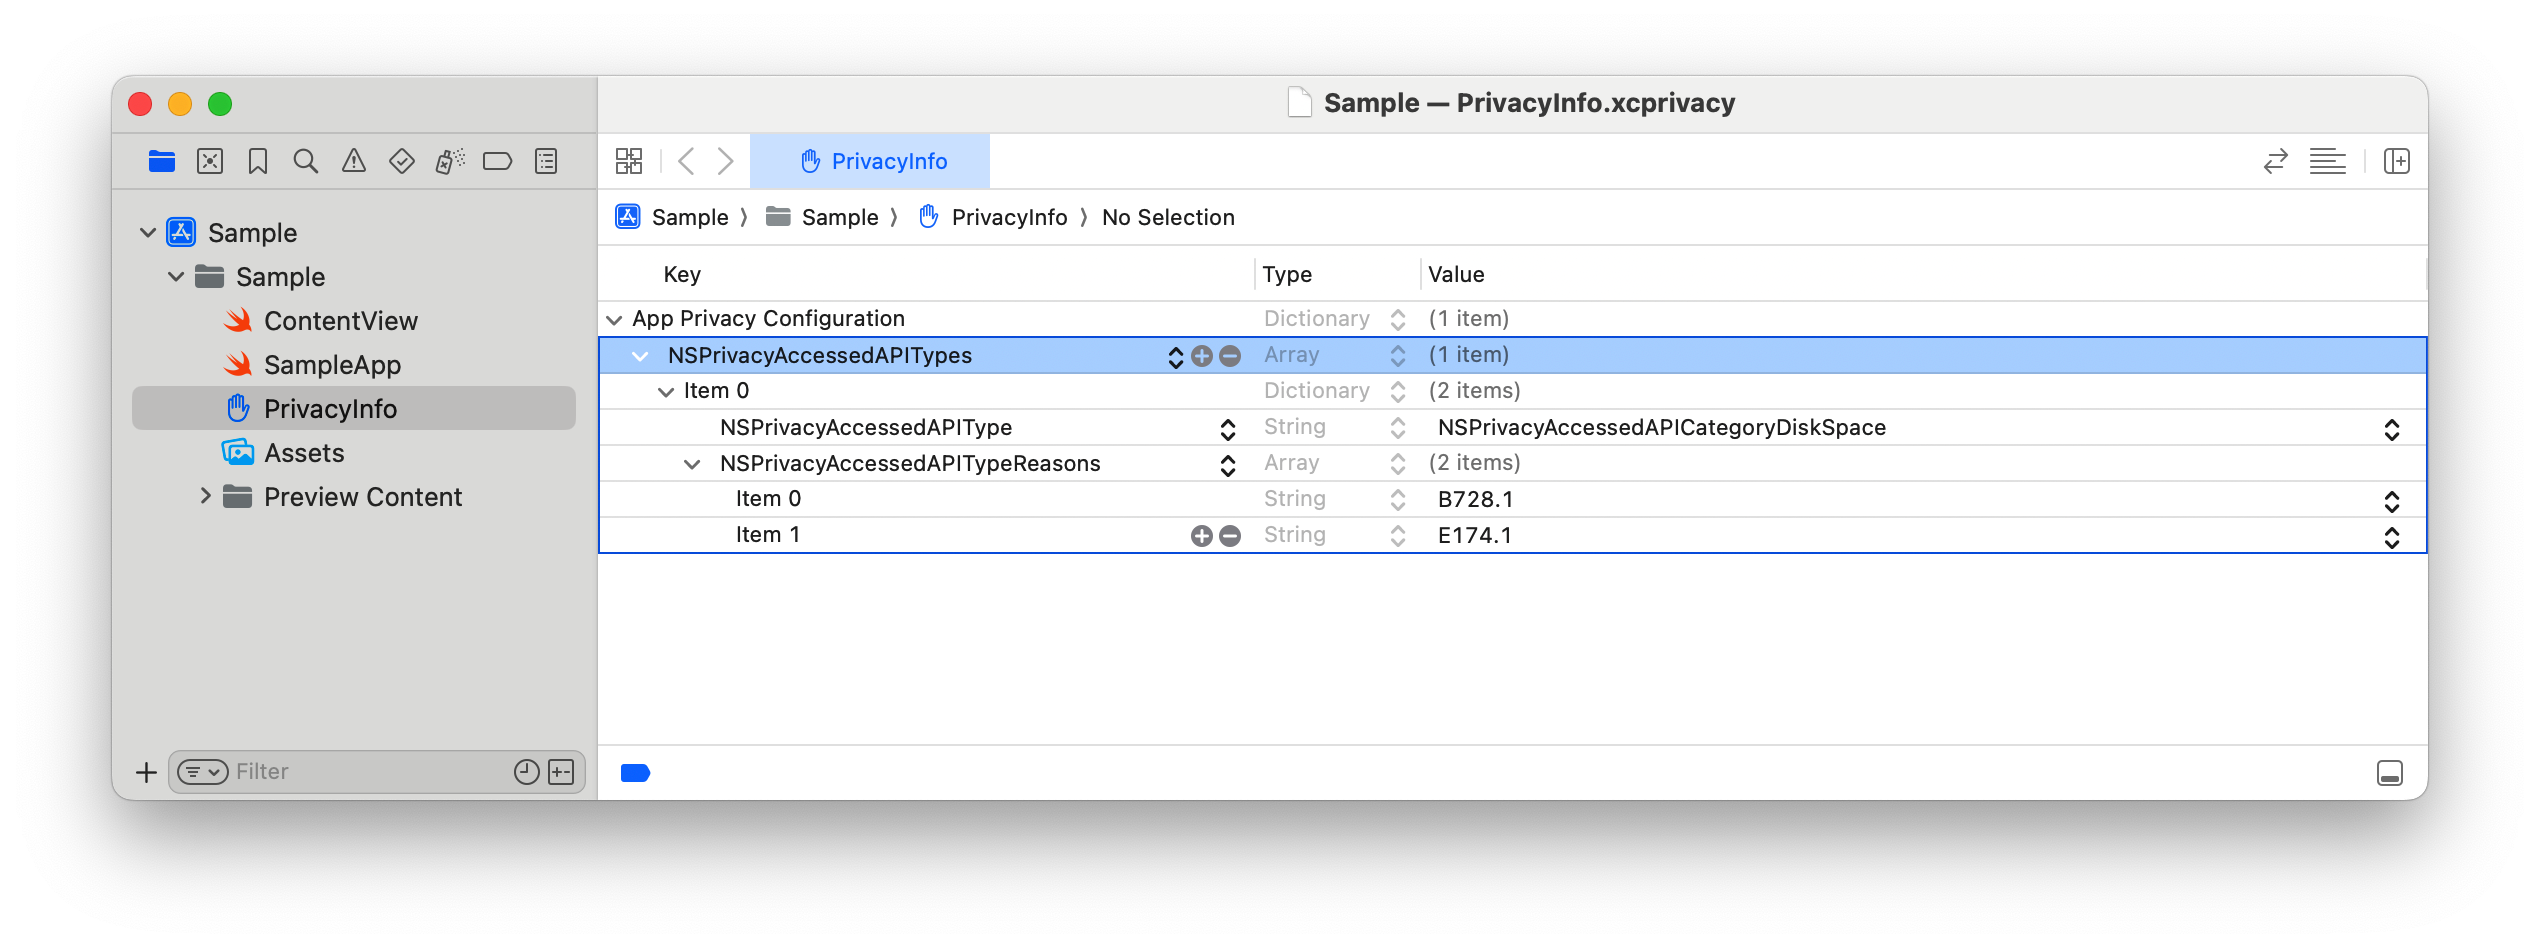This screenshot has height=948, width=2540.
Task: Open the Report navigator
Action: tap(545, 160)
